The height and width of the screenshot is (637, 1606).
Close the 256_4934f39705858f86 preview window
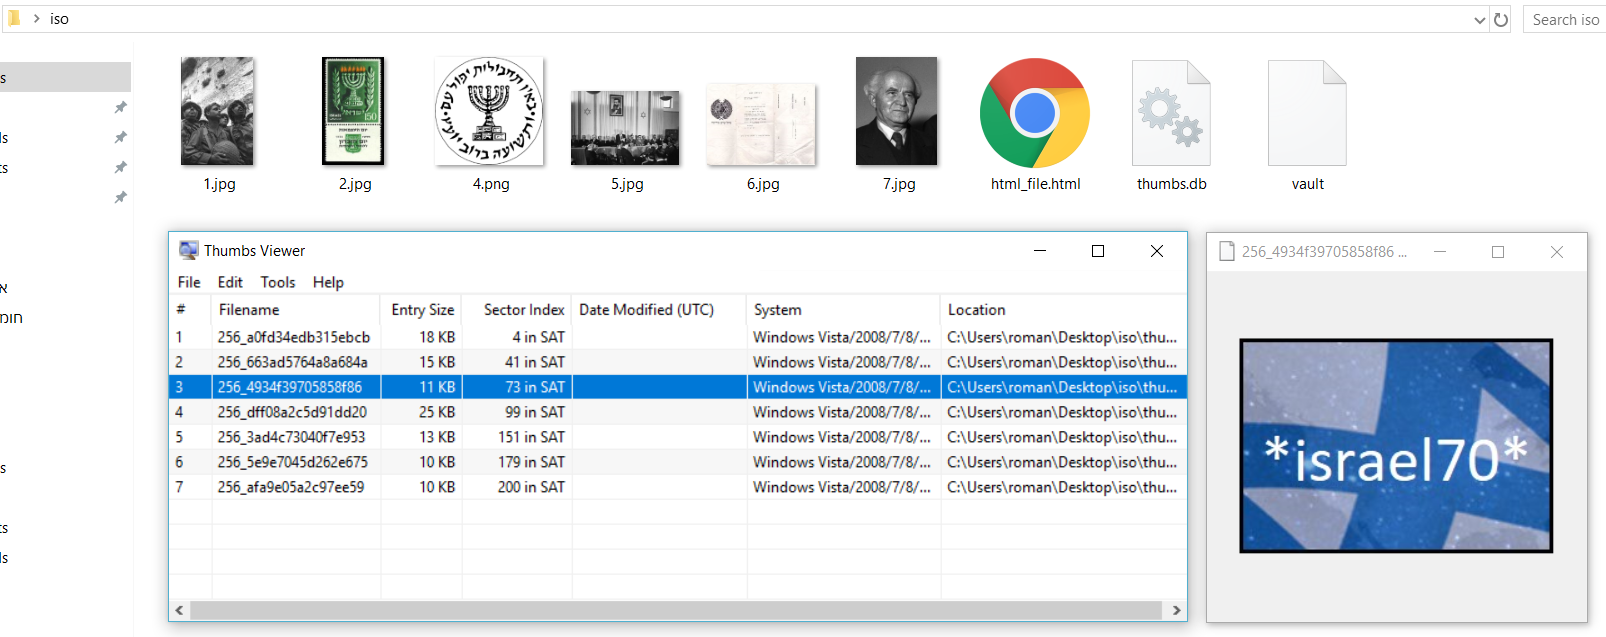(x=1557, y=252)
